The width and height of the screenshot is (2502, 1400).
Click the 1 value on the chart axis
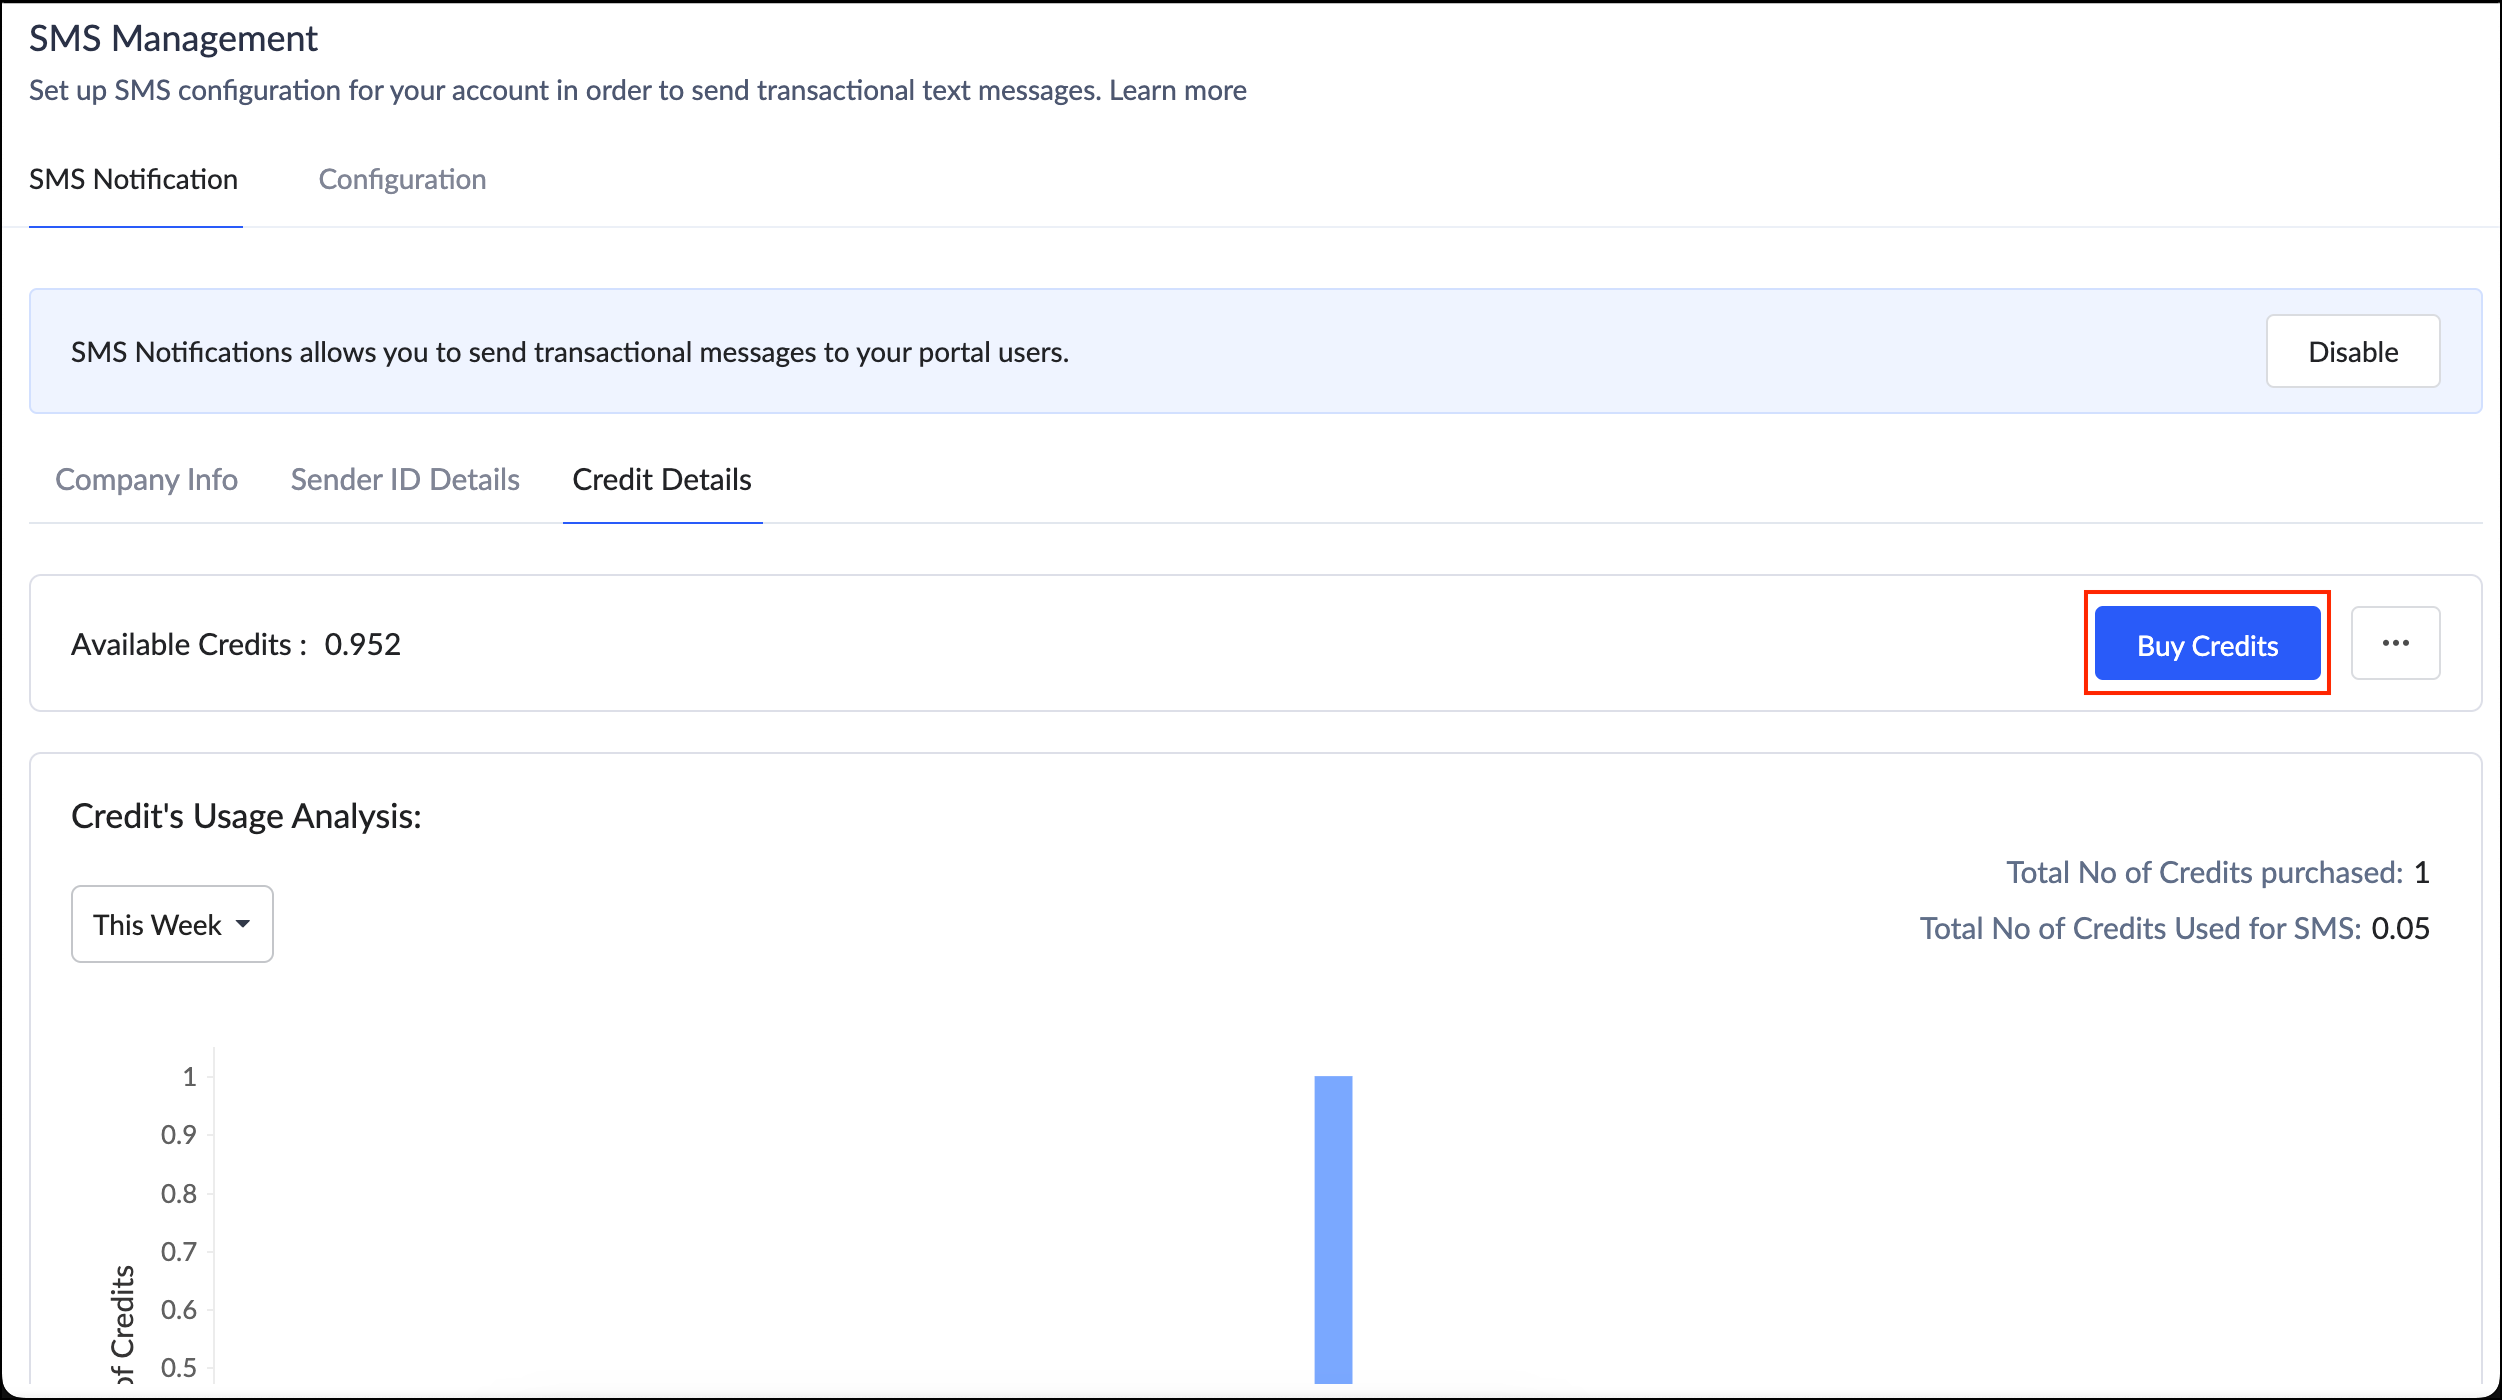pos(189,1077)
